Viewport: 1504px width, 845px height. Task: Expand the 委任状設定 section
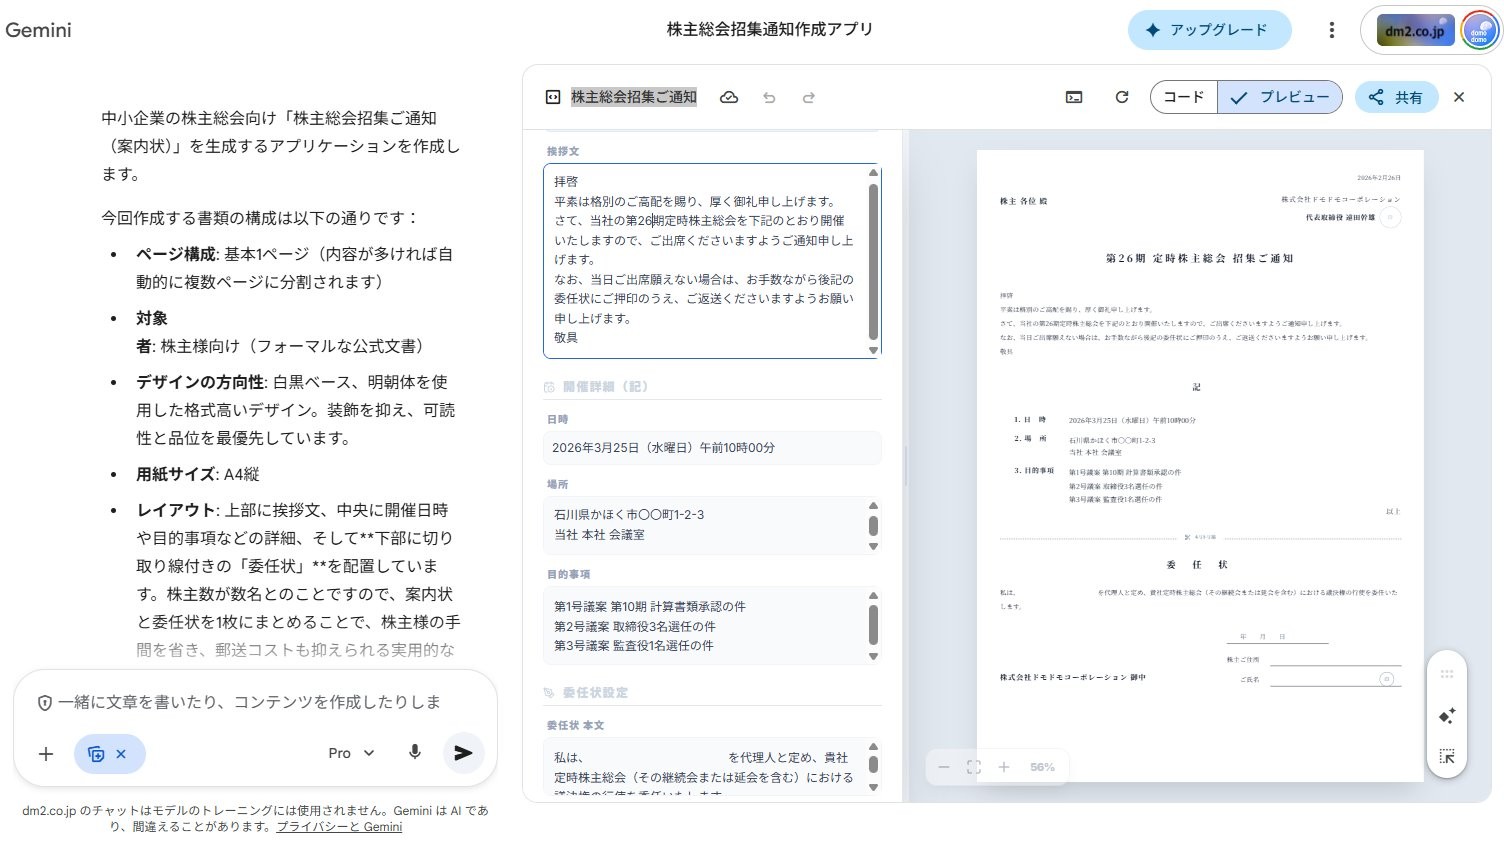(x=597, y=691)
